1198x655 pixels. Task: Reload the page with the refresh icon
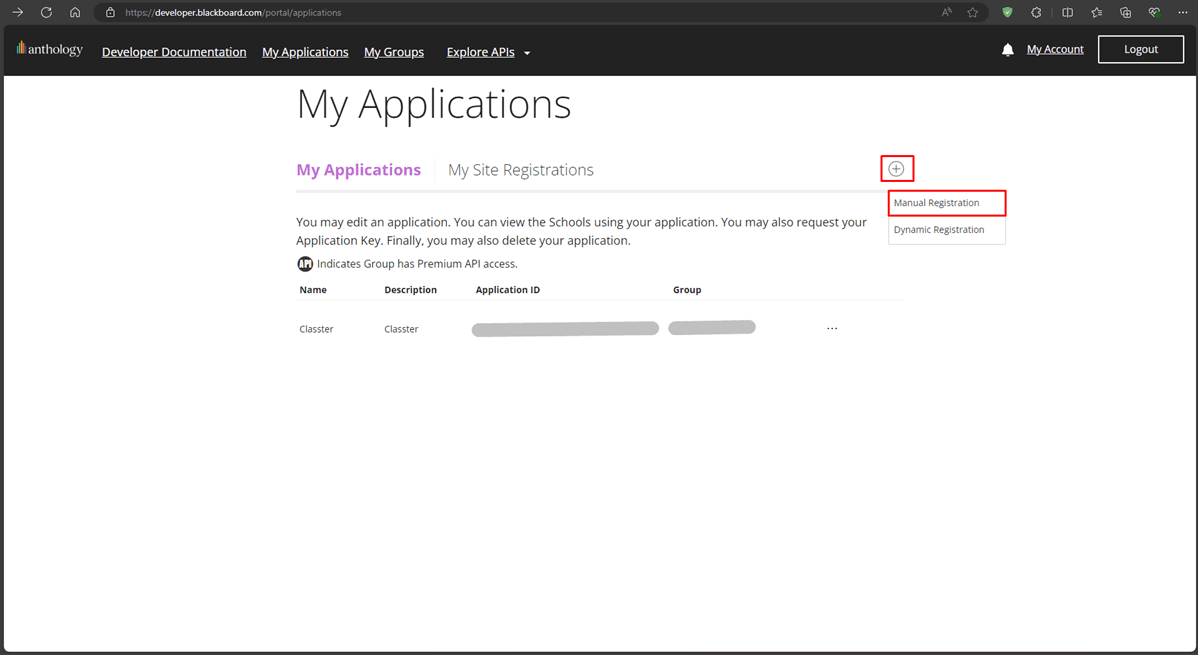(46, 12)
